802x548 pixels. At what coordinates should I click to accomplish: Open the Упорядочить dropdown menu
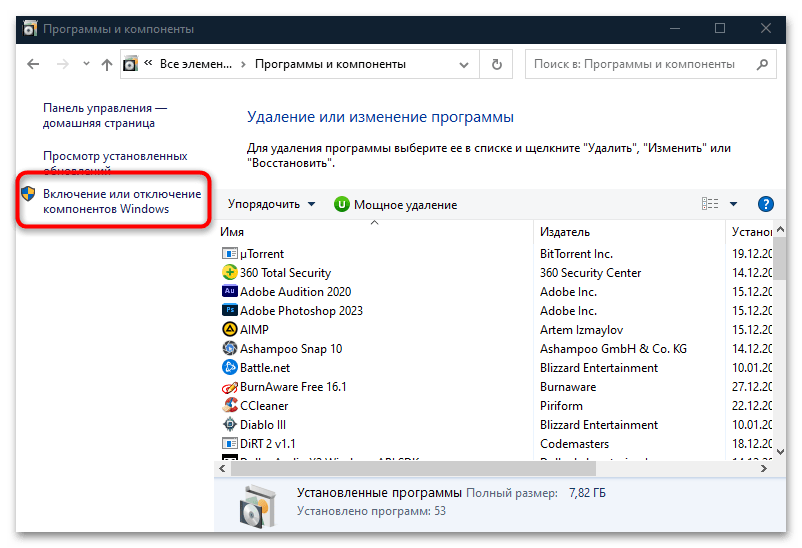pyautogui.click(x=271, y=204)
